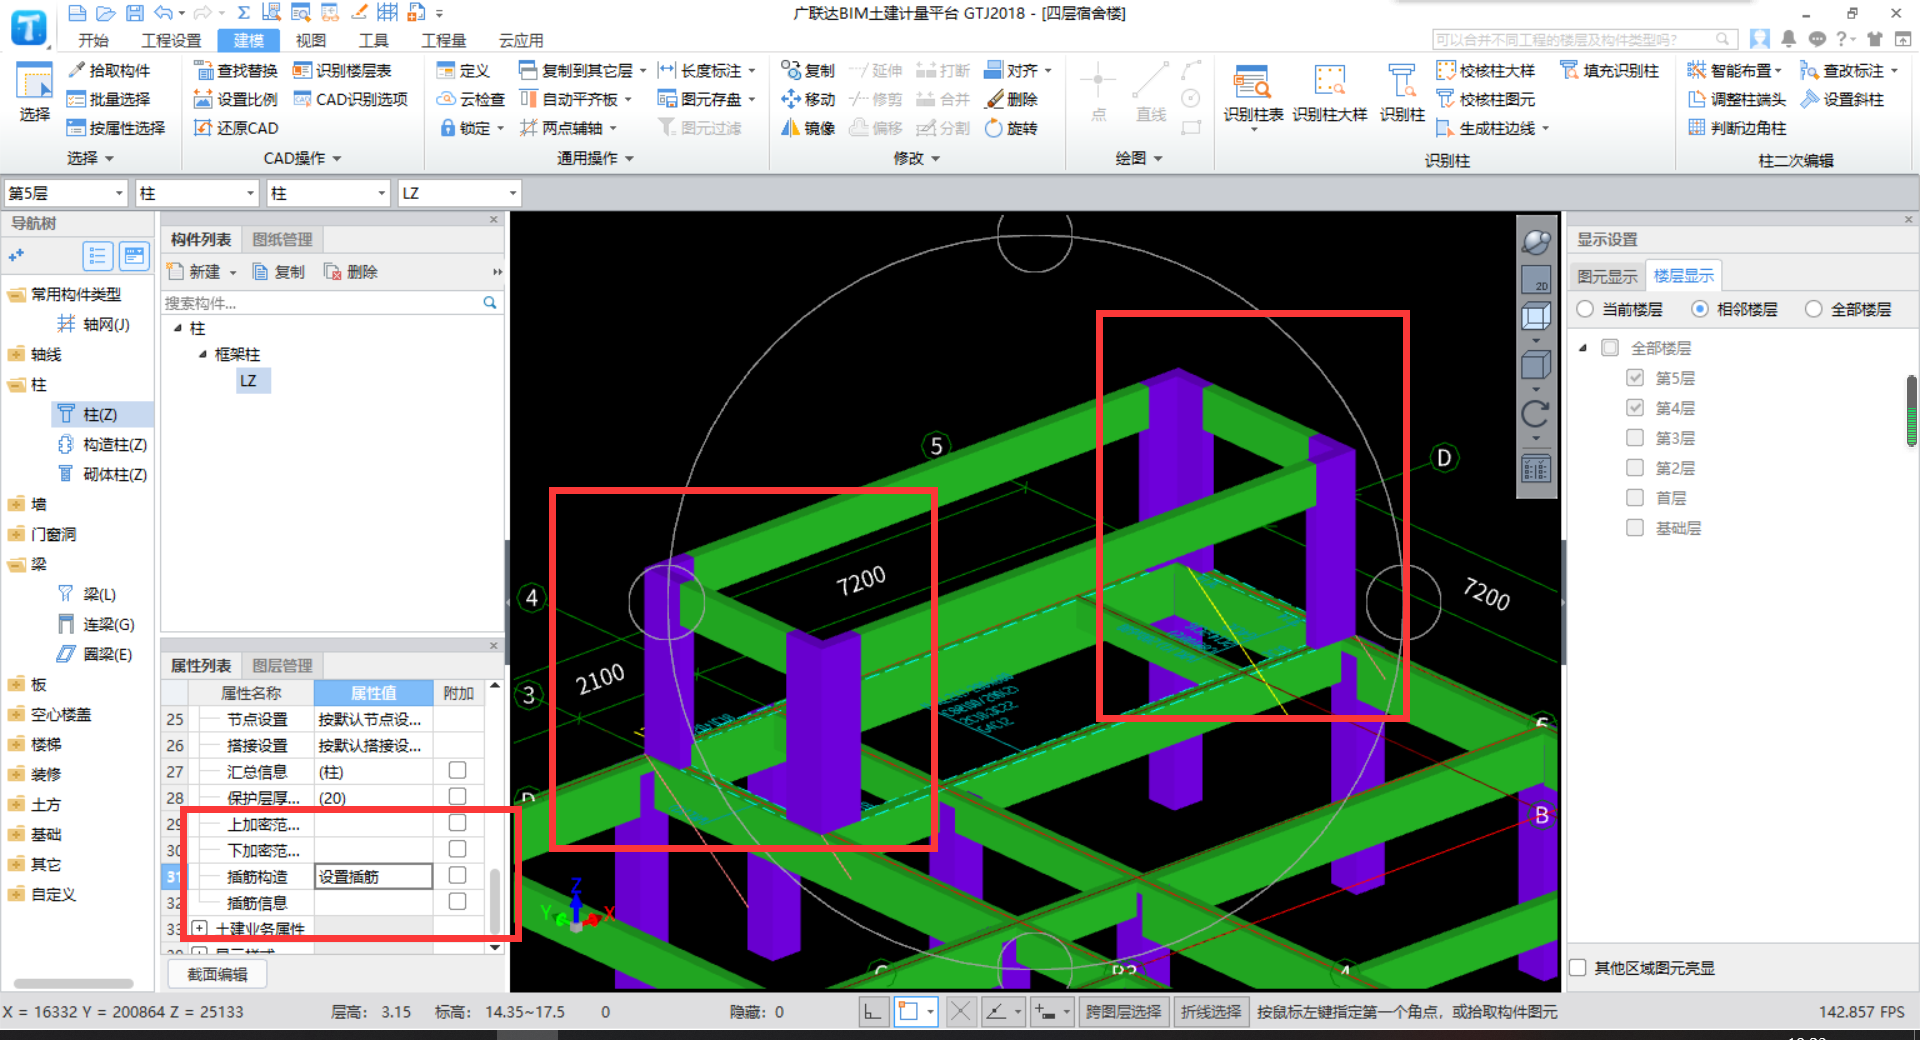Screen dimensions: 1920x1040
Task: Check the 附加 box for 汇总信息 row
Action: 457,770
